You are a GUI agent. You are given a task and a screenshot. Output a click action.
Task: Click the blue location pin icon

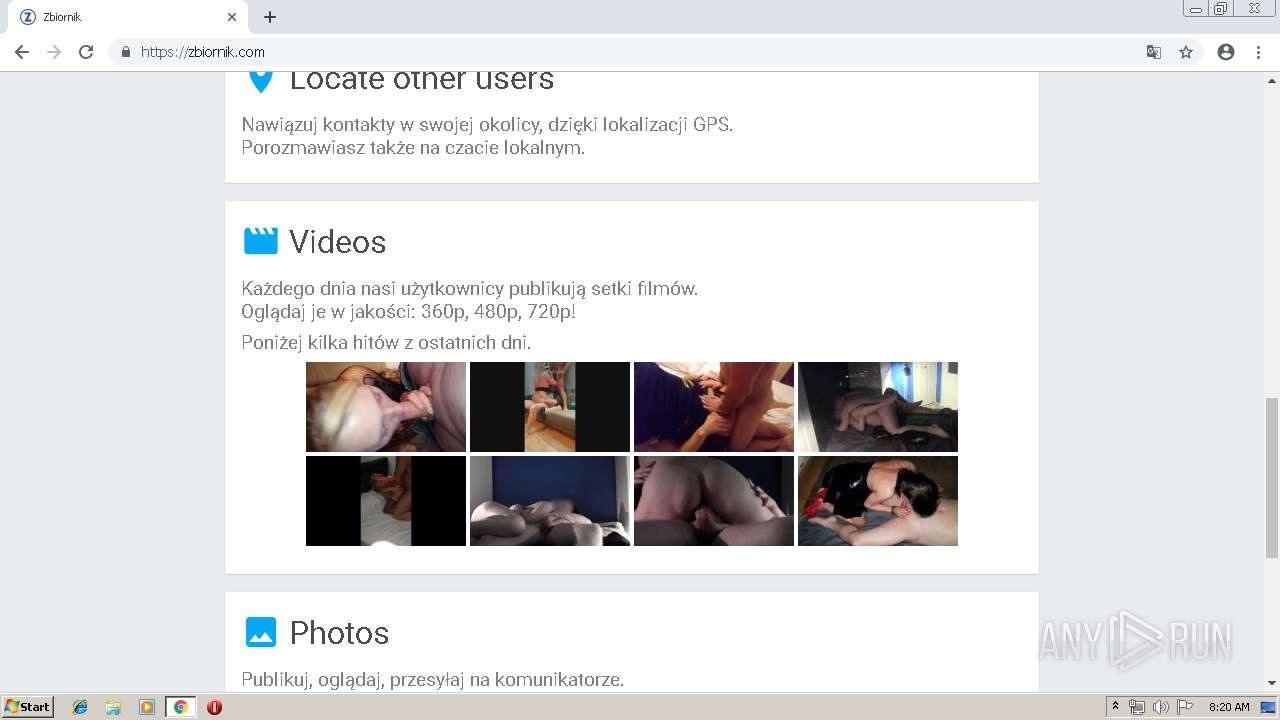[261, 80]
